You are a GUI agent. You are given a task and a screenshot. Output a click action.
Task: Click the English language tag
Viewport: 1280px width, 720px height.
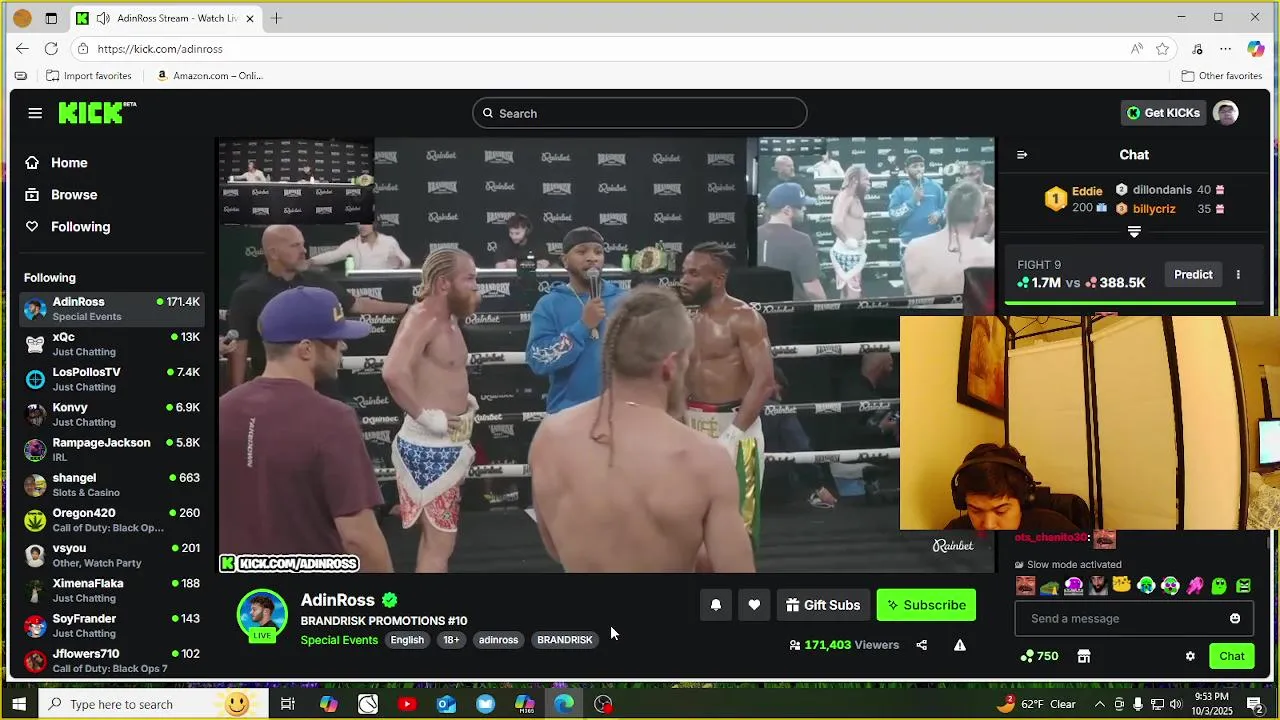tap(407, 640)
